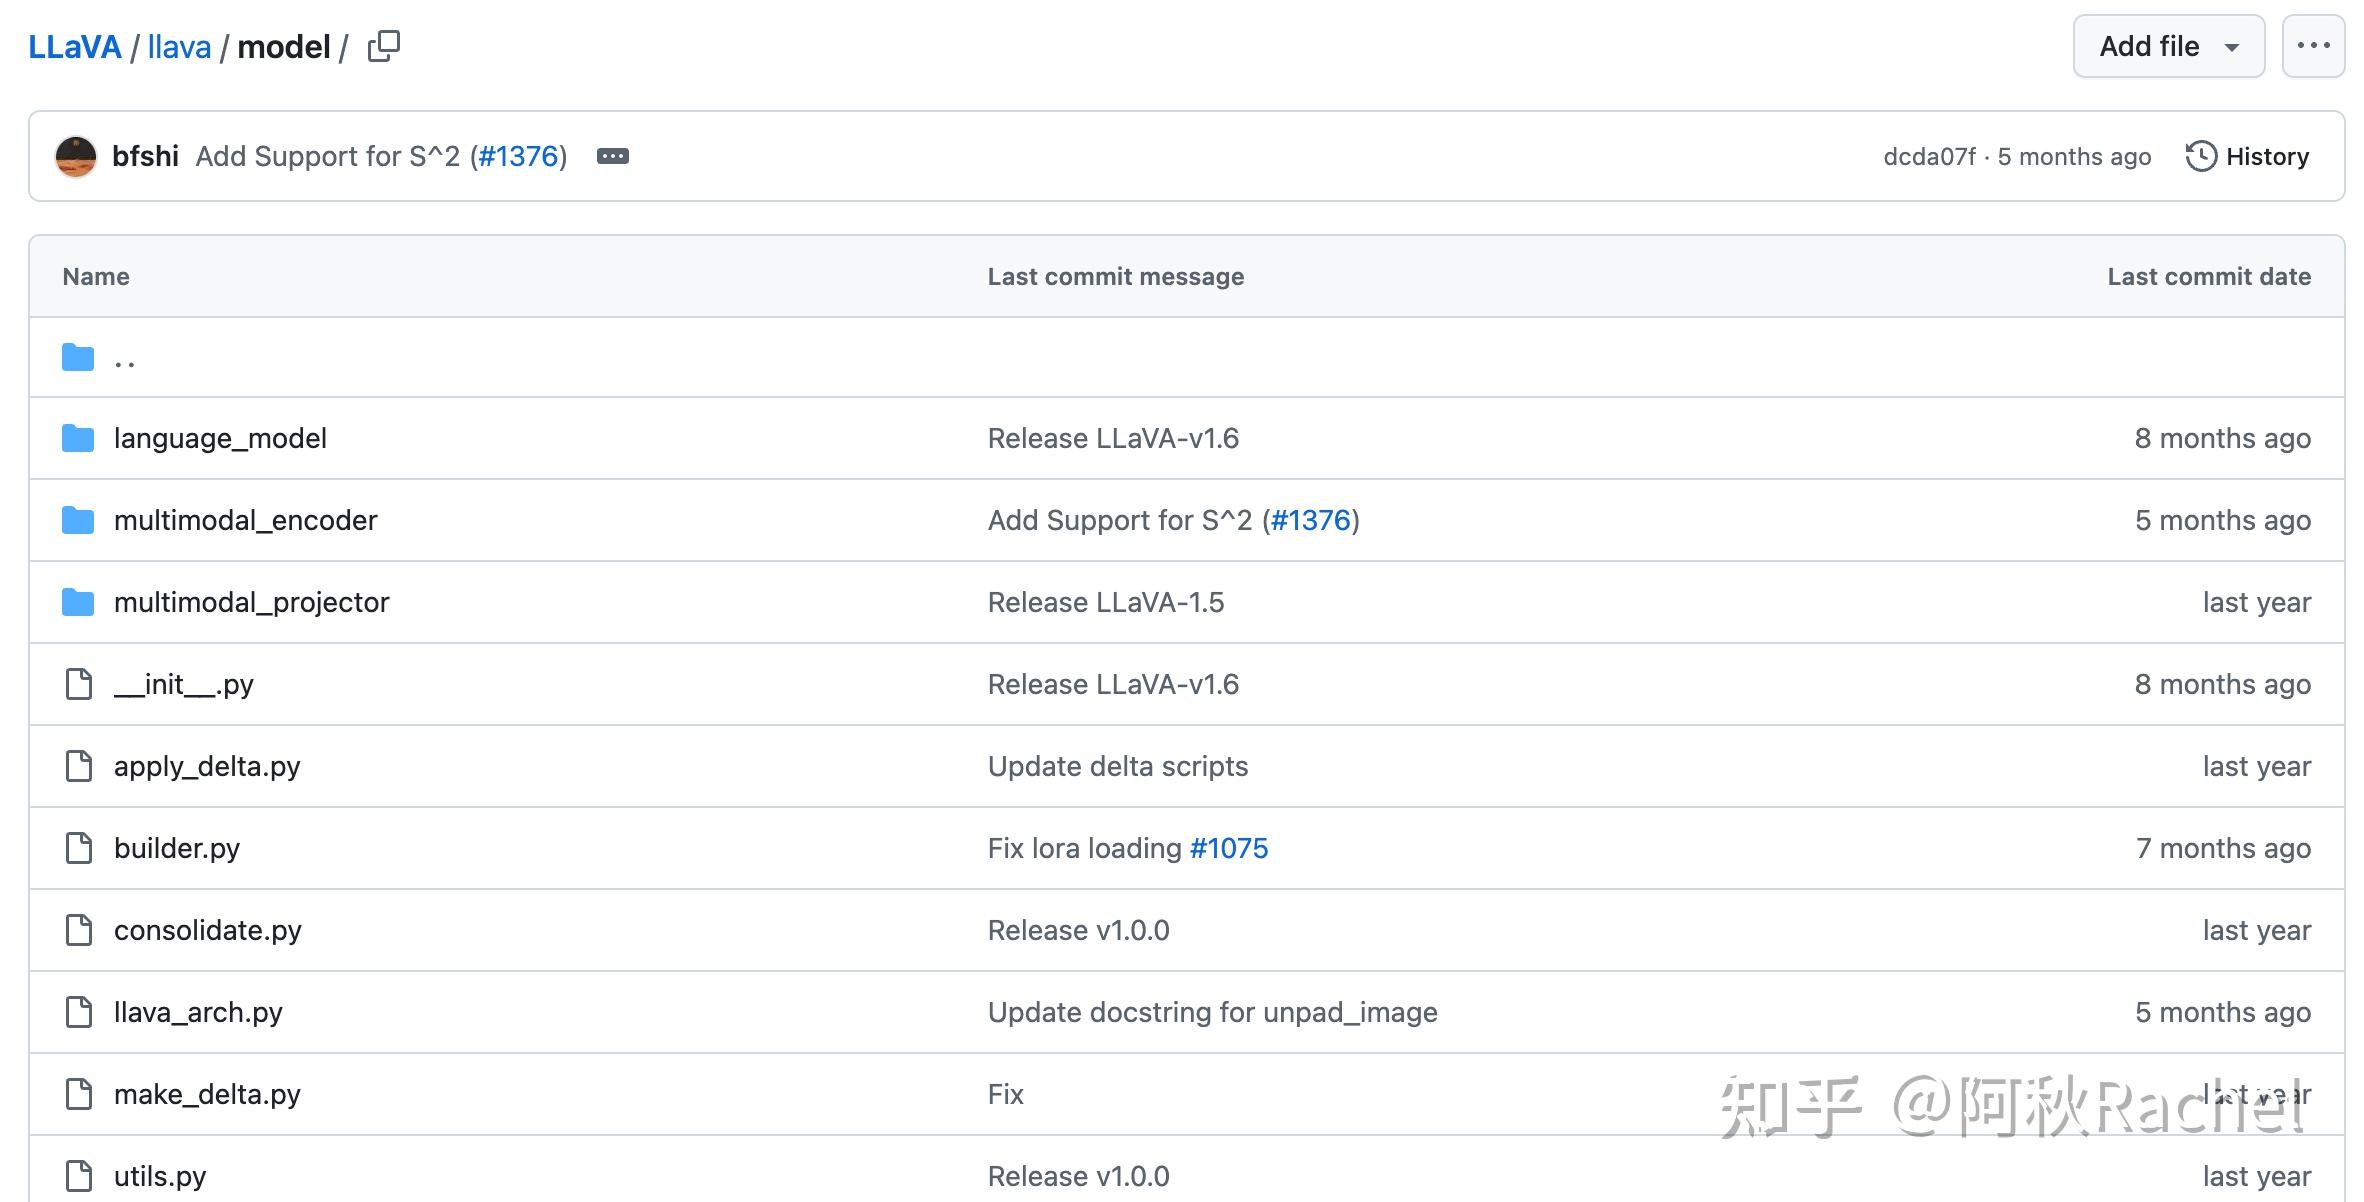
Task: Click the file icon beside __init__.py
Action: tap(78, 684)
